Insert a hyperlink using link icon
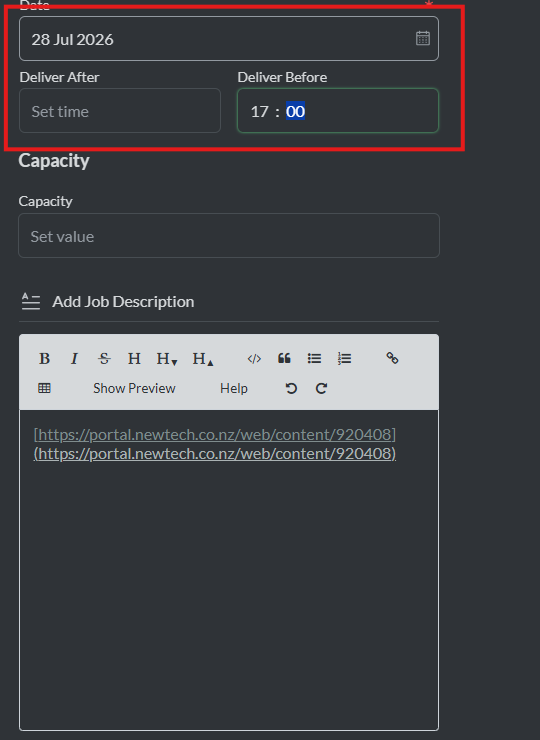540x740 pixels. coord(392,358)
